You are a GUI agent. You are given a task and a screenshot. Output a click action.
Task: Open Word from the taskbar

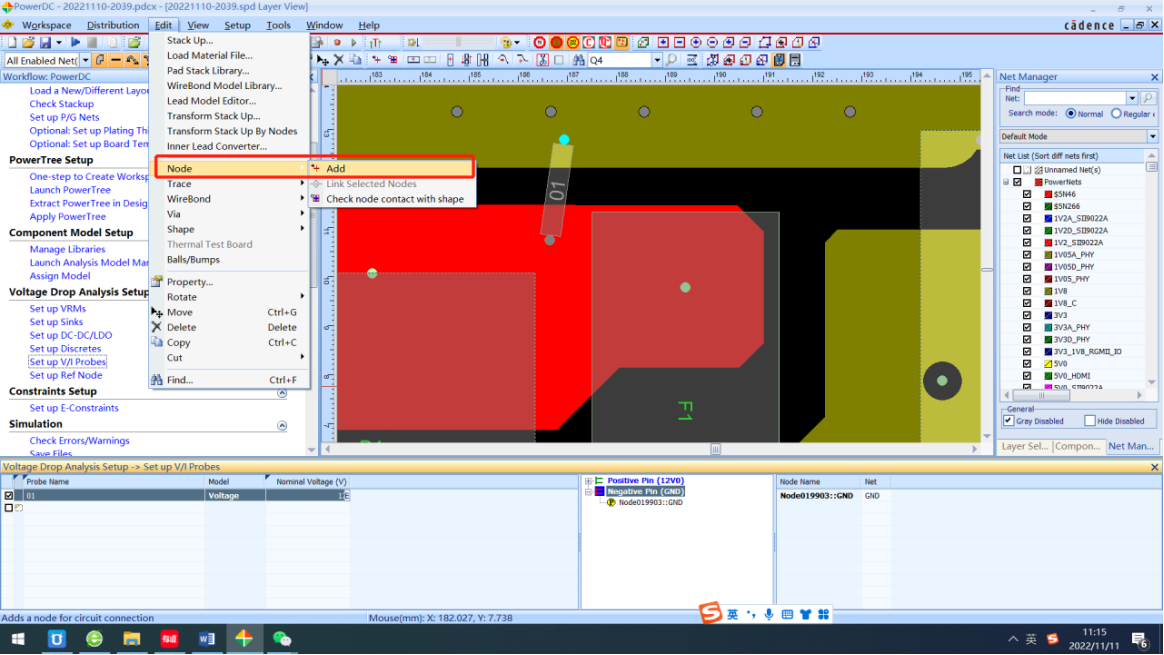(206, 639)
